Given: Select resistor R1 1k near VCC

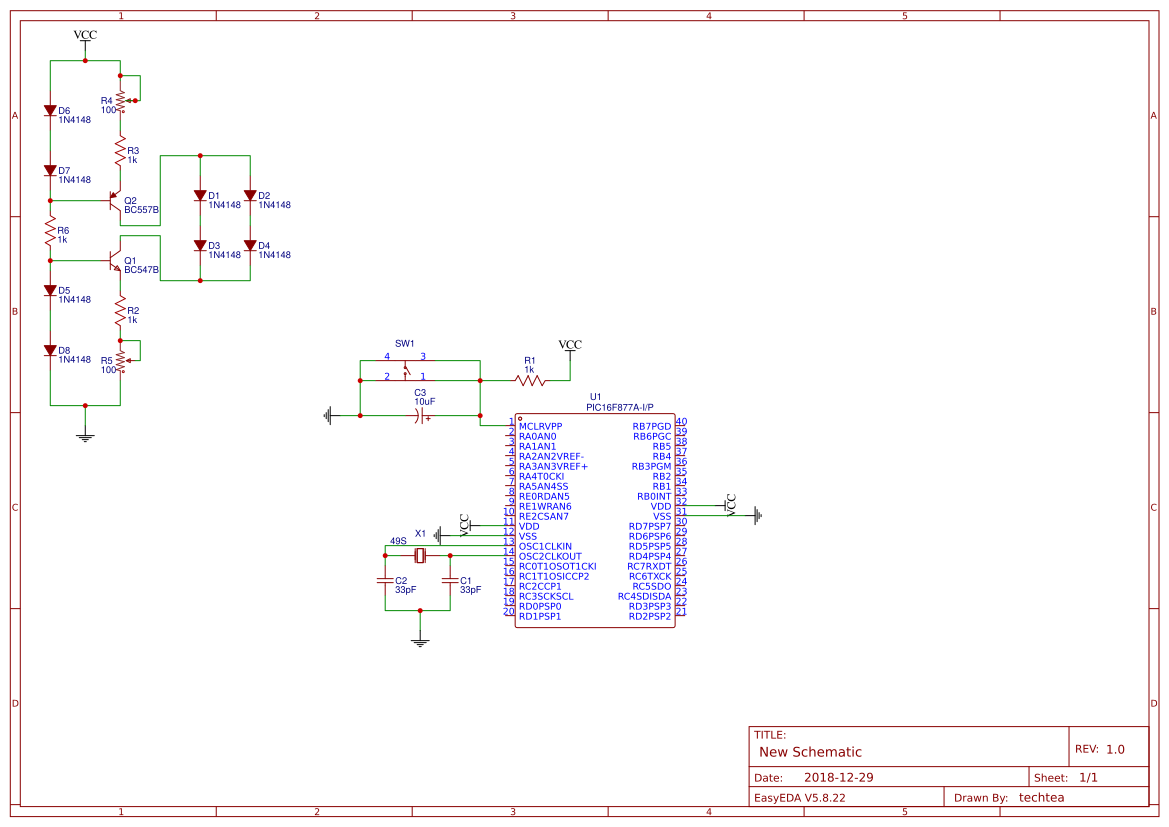Looking at the screenshot, I should click(x=530, y=381).
